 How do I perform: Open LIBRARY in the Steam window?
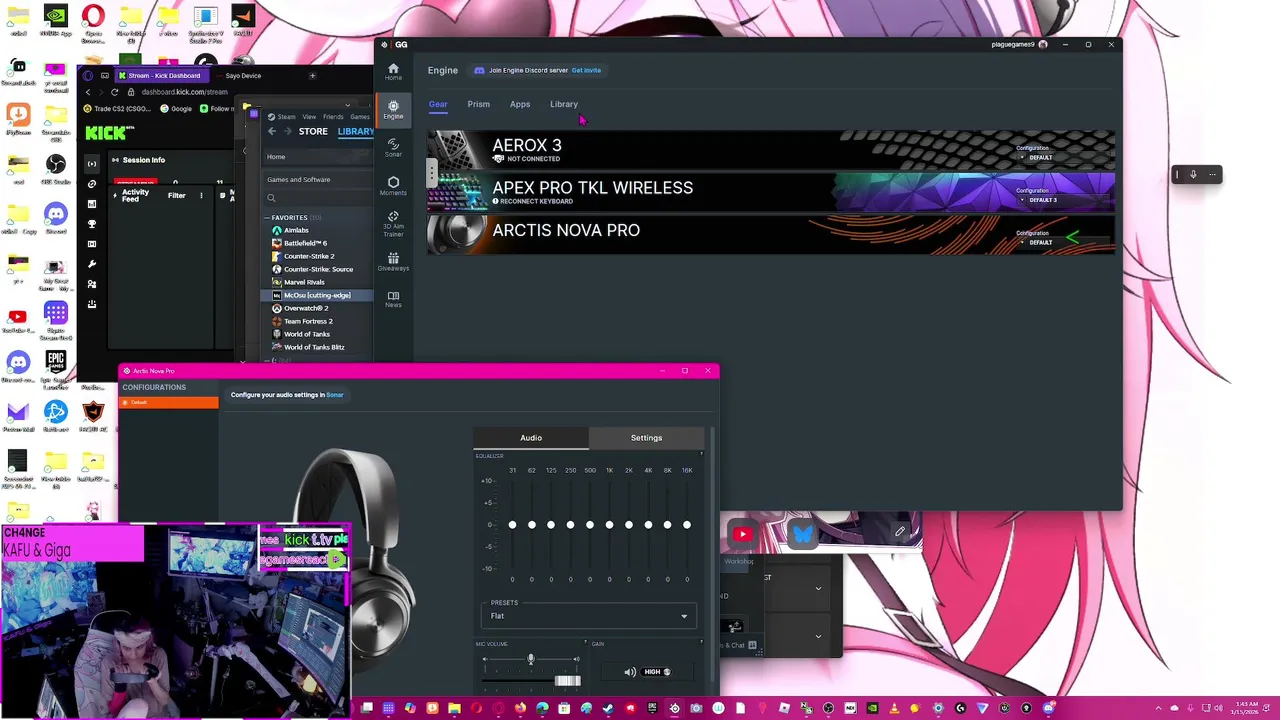coord(355,131)
